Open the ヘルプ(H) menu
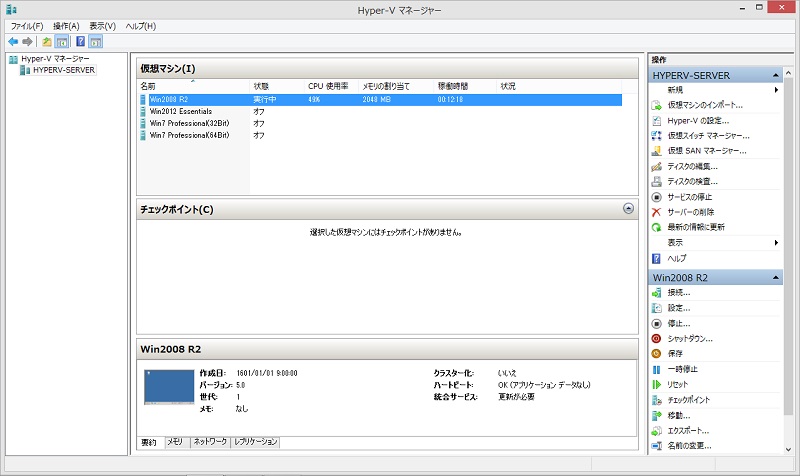Image resolution: width=800 pixels, height=476 pixels. click(141, 26)
